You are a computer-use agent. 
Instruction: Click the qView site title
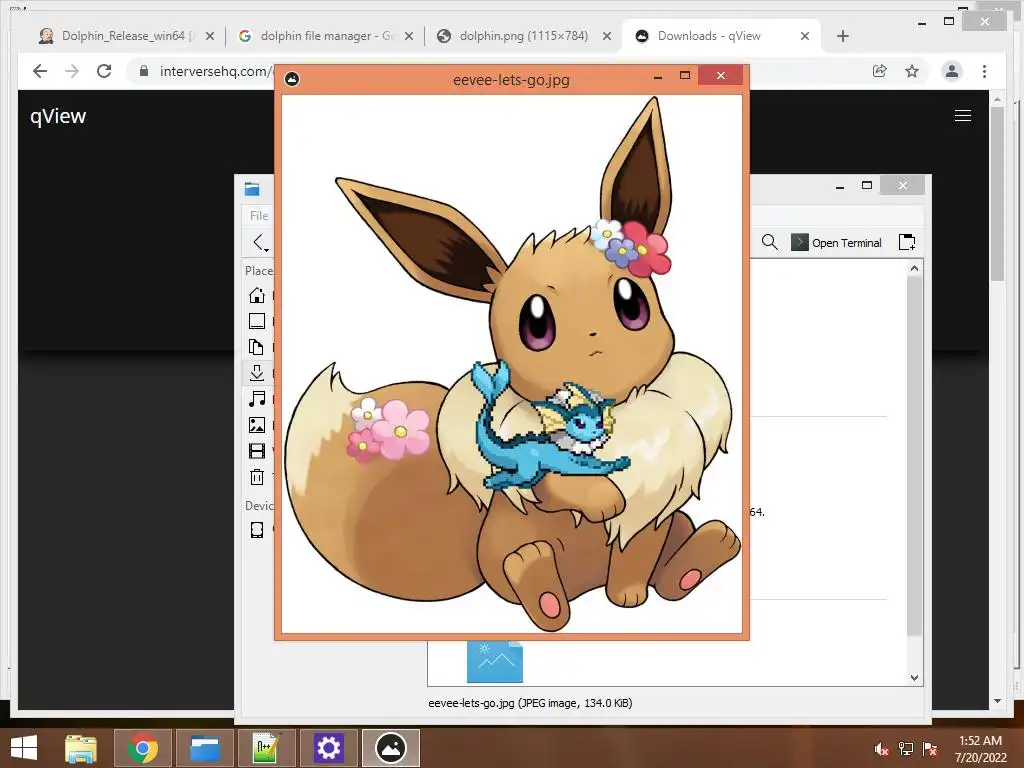click(58, 116)
